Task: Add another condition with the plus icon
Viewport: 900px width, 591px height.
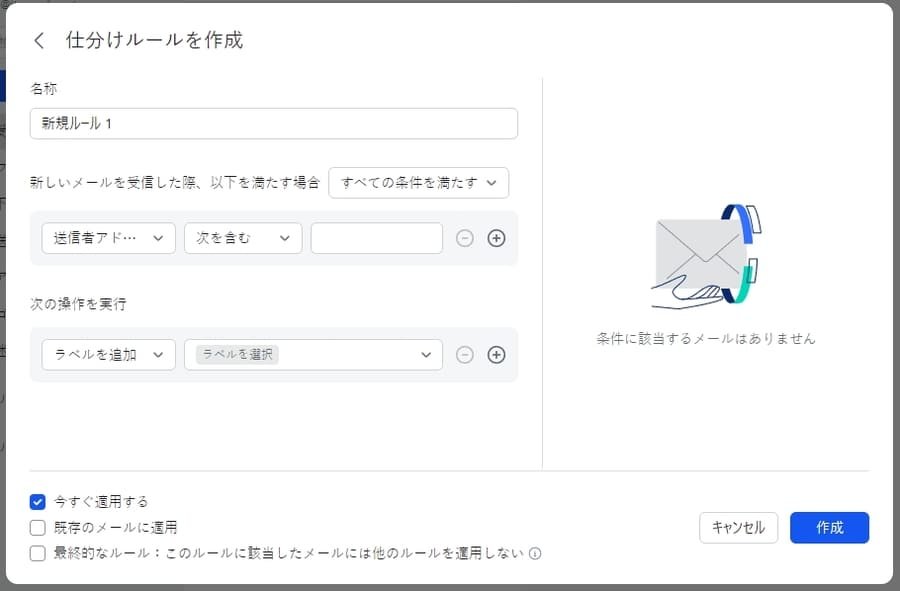Action: coord(497,238)
